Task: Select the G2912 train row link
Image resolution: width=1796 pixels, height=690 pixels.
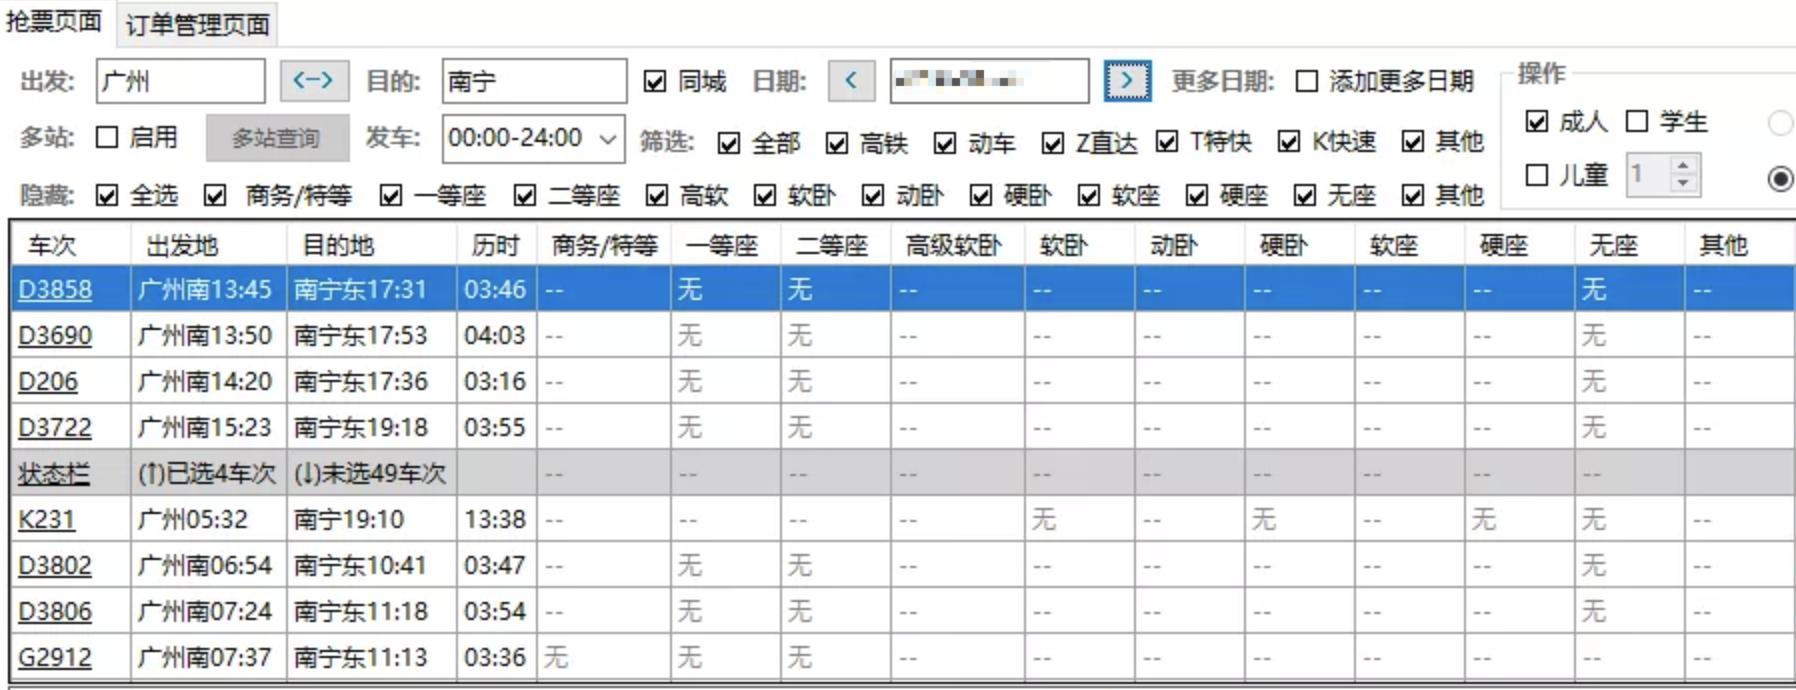Action: coord(55,658)
